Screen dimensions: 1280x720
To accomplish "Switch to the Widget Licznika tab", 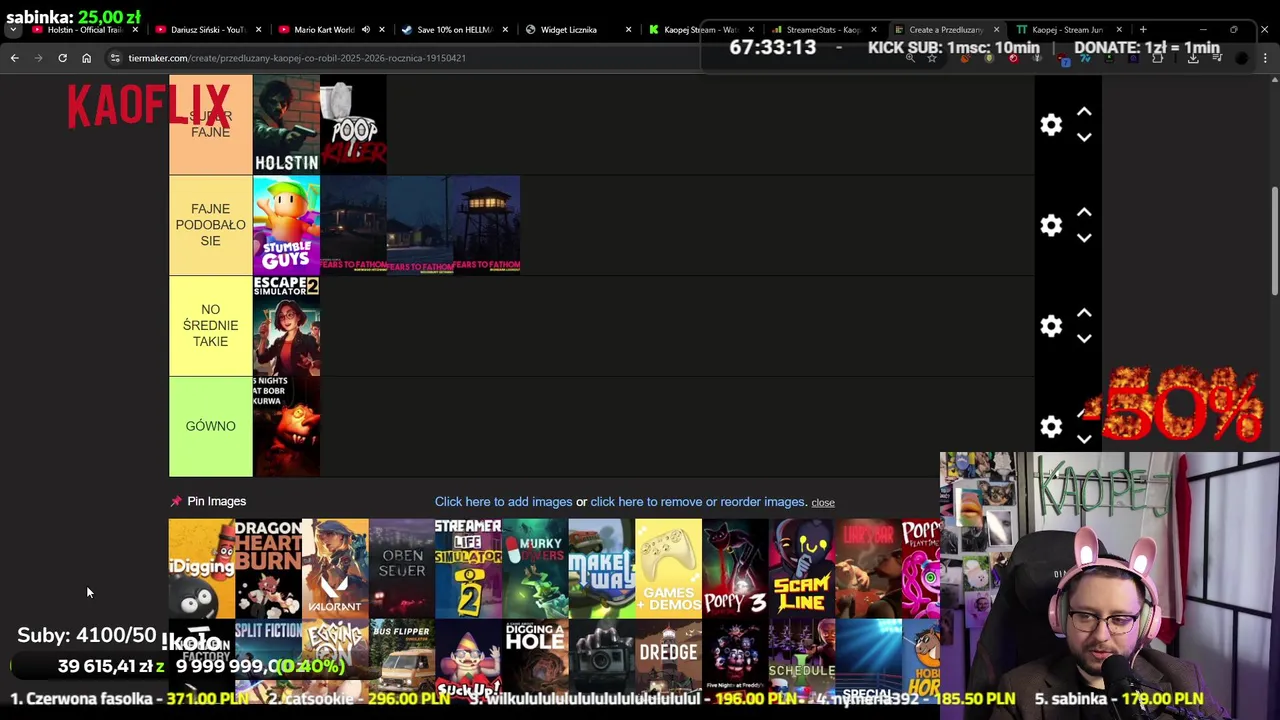I will pos(568,30).
